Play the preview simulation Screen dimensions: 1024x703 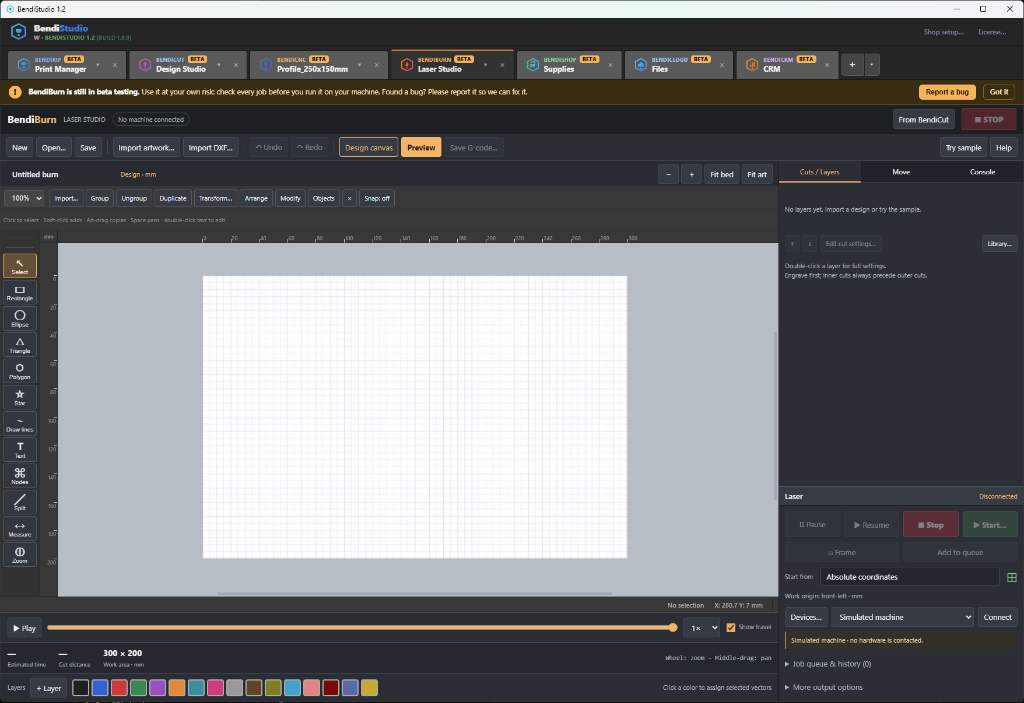(x=24, y=628)
